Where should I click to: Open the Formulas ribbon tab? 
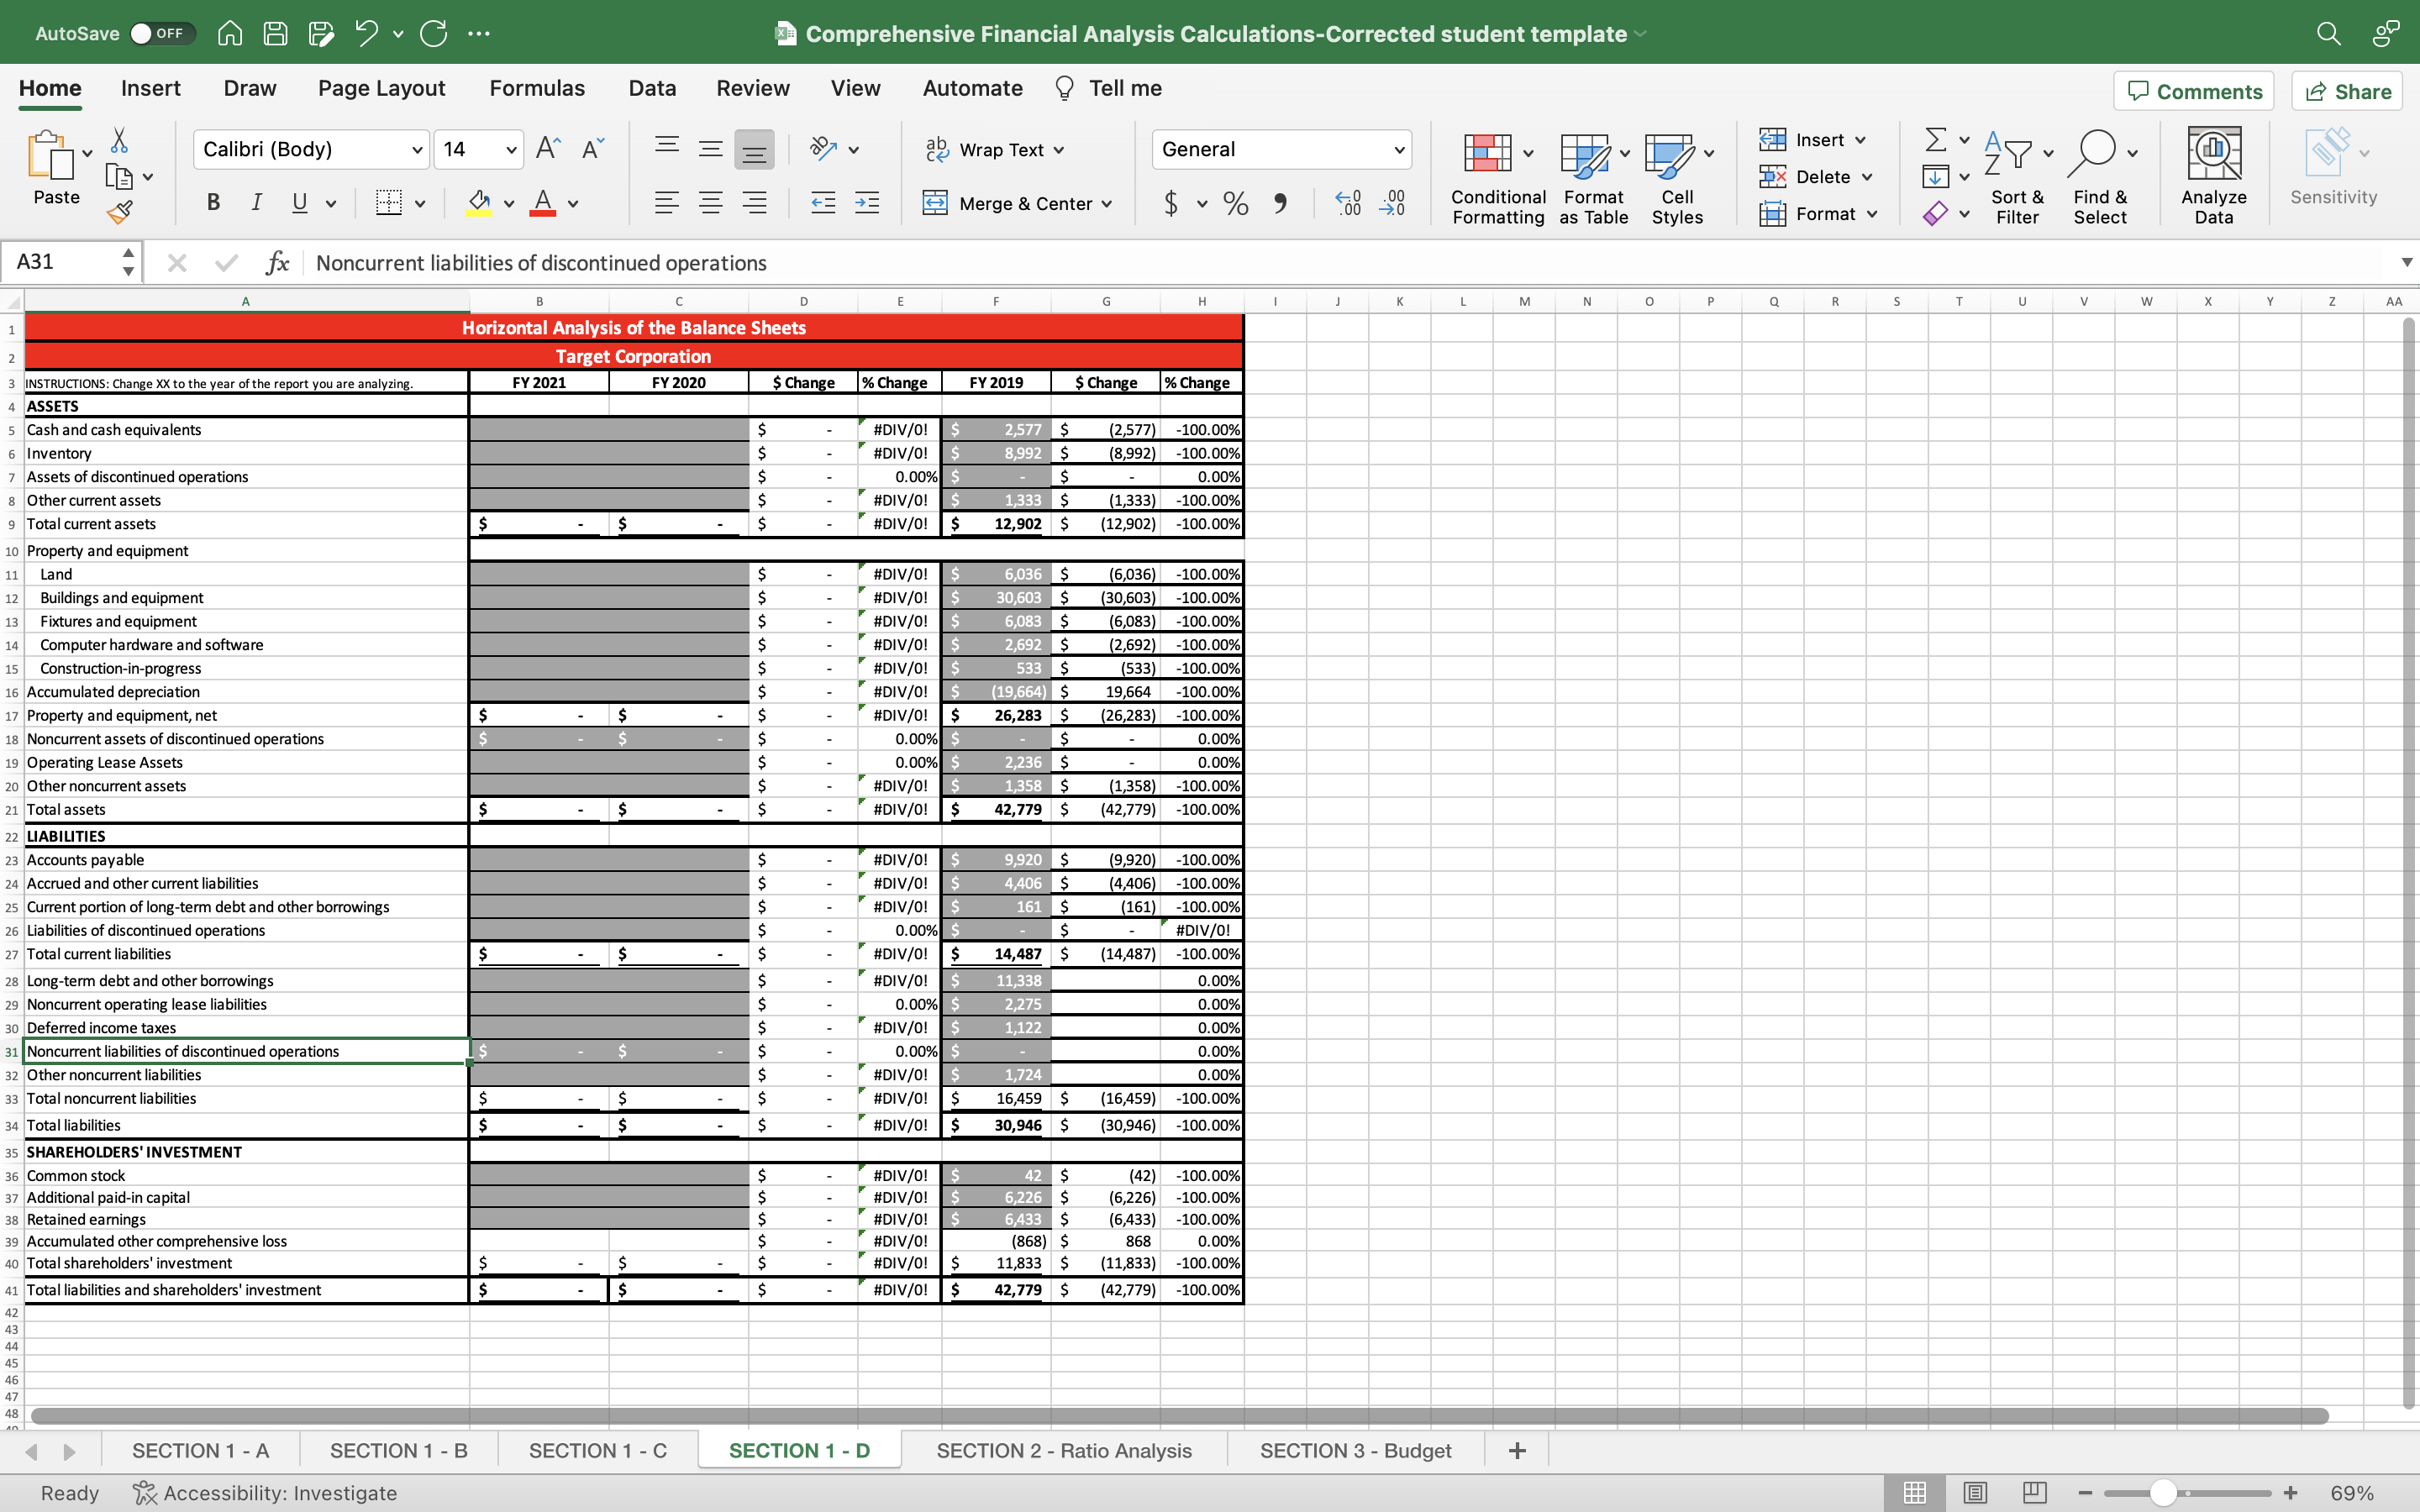coord(537,88)
